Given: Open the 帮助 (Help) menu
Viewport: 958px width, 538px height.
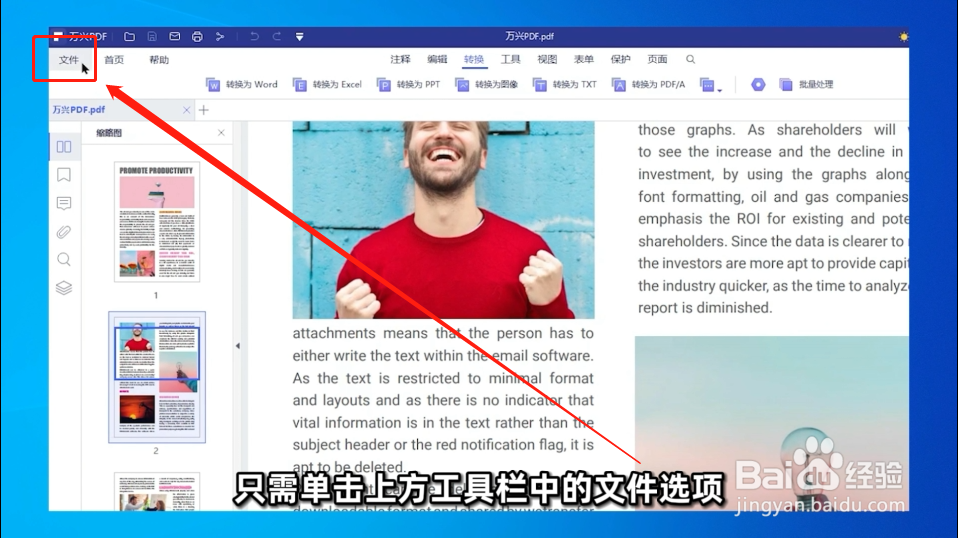Looking at the screenshot, I should [159, 60].
